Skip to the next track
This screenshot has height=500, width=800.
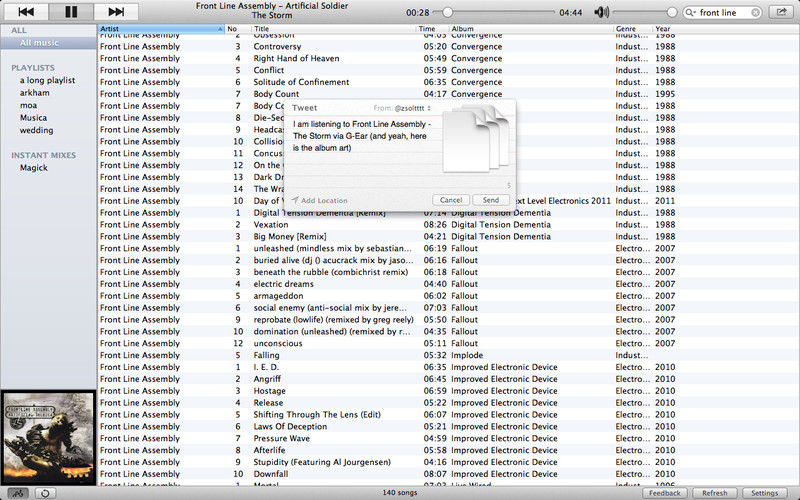(x=116, y=12)
